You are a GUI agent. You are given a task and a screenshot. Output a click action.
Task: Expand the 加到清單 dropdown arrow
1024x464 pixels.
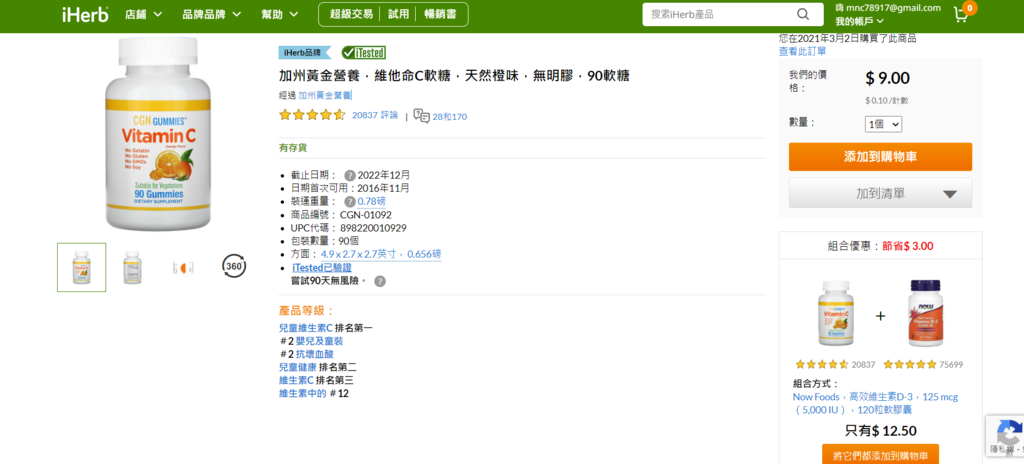(x=950, y=194)
